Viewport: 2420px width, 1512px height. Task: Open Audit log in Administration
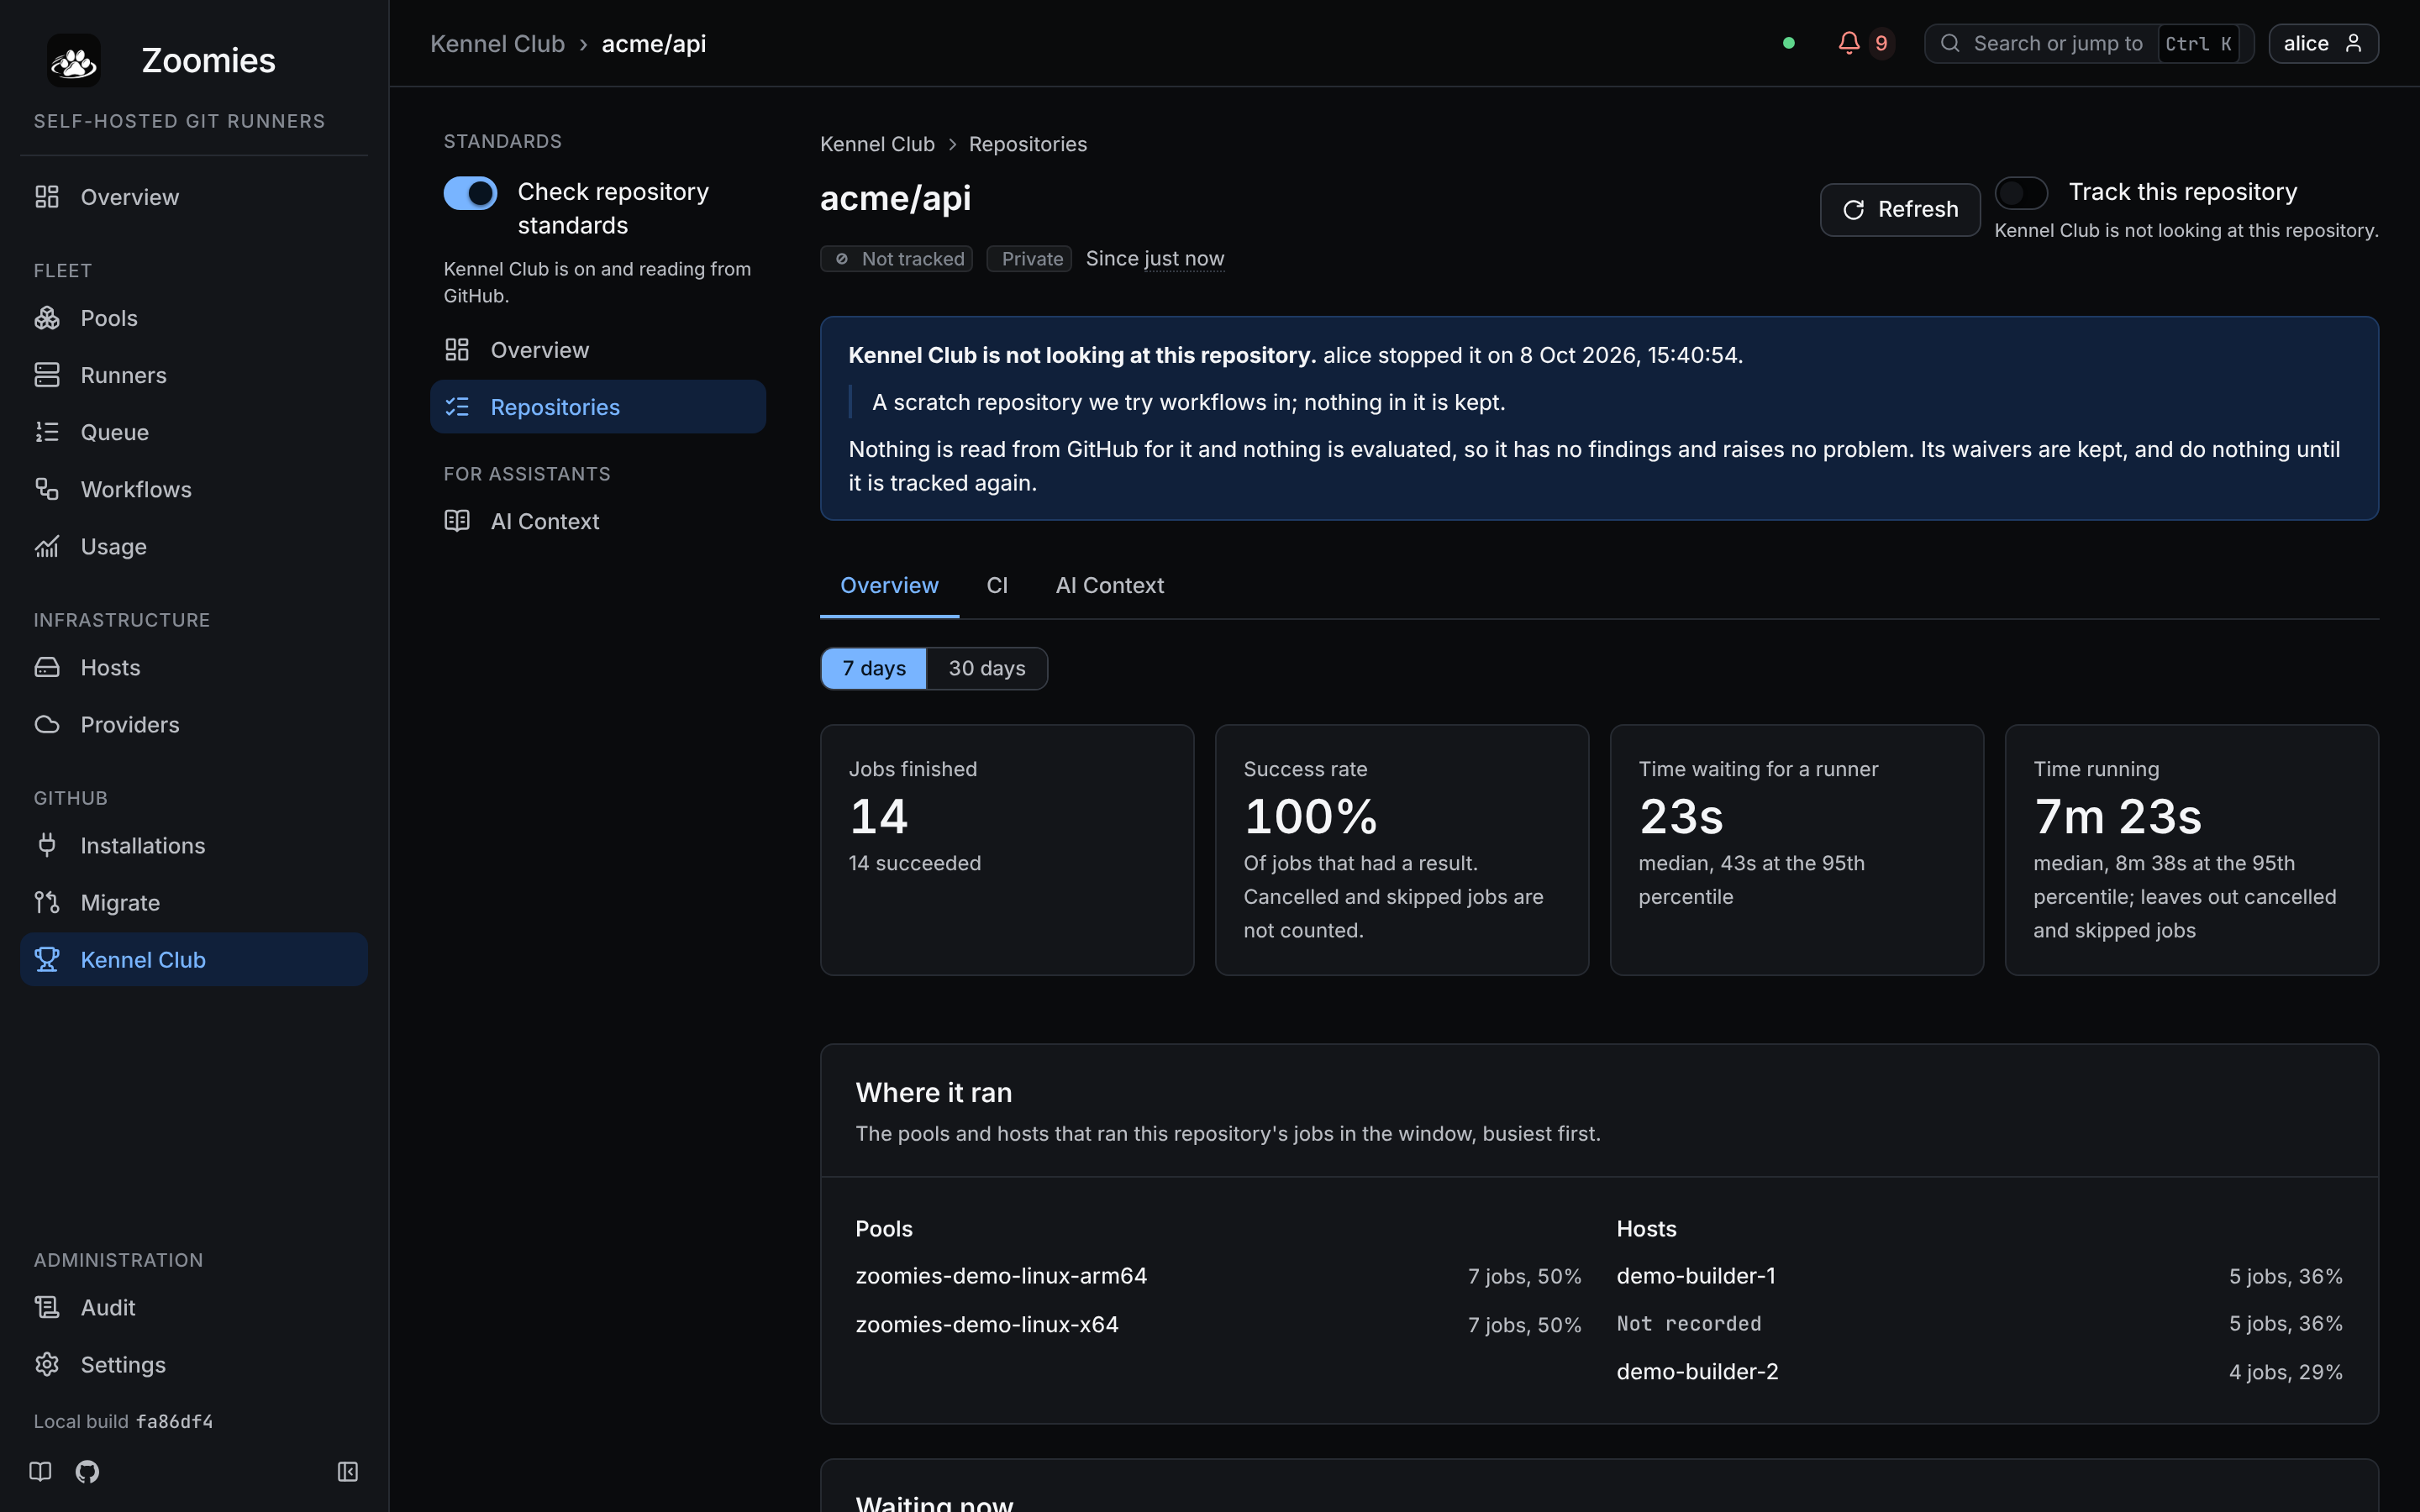coord(194,1307)
